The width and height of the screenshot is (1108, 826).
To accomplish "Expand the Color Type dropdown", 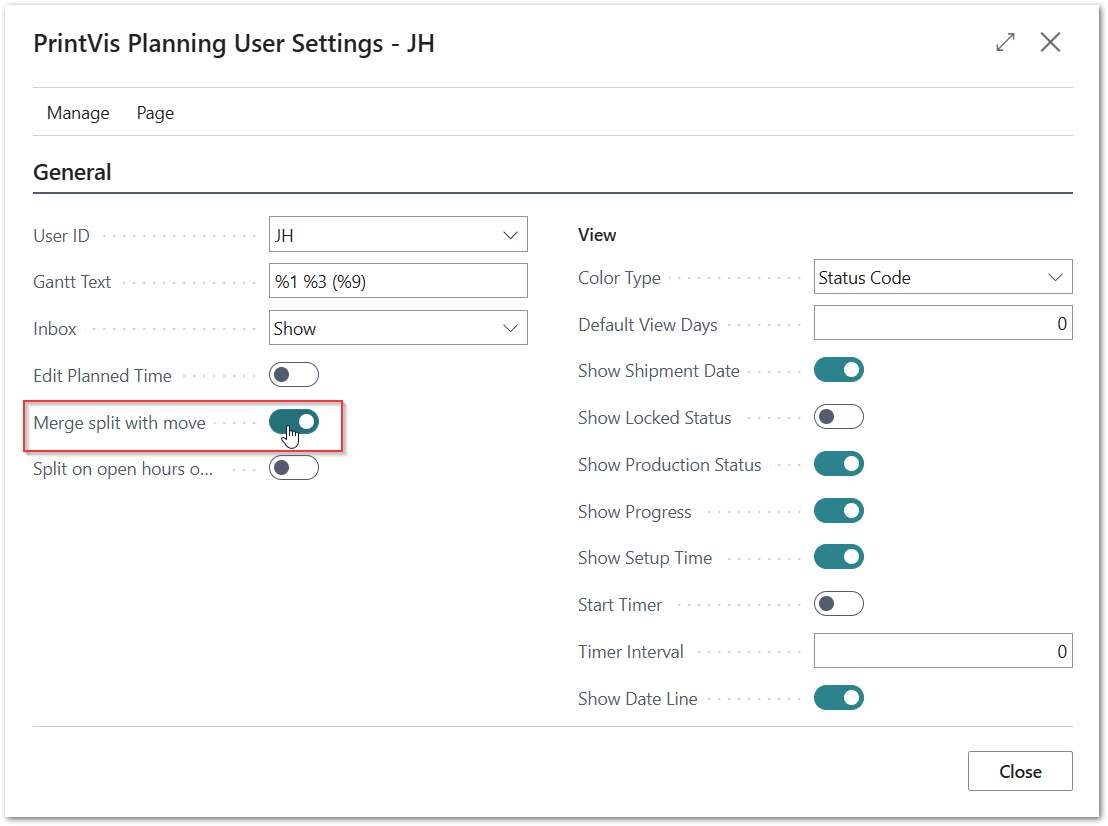I will [x=1056, y=278].
